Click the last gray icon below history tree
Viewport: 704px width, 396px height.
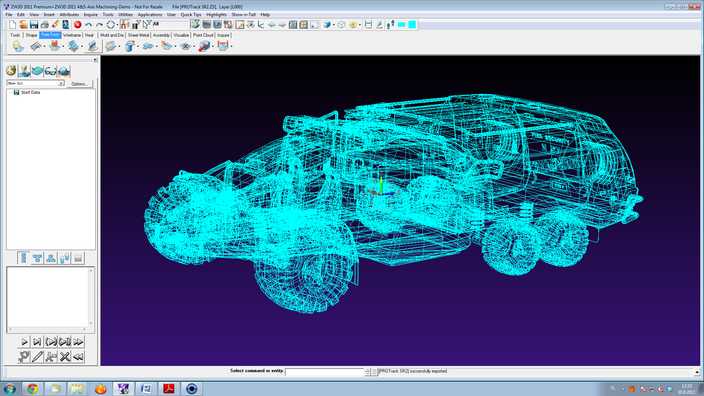(x=78, y=258)
